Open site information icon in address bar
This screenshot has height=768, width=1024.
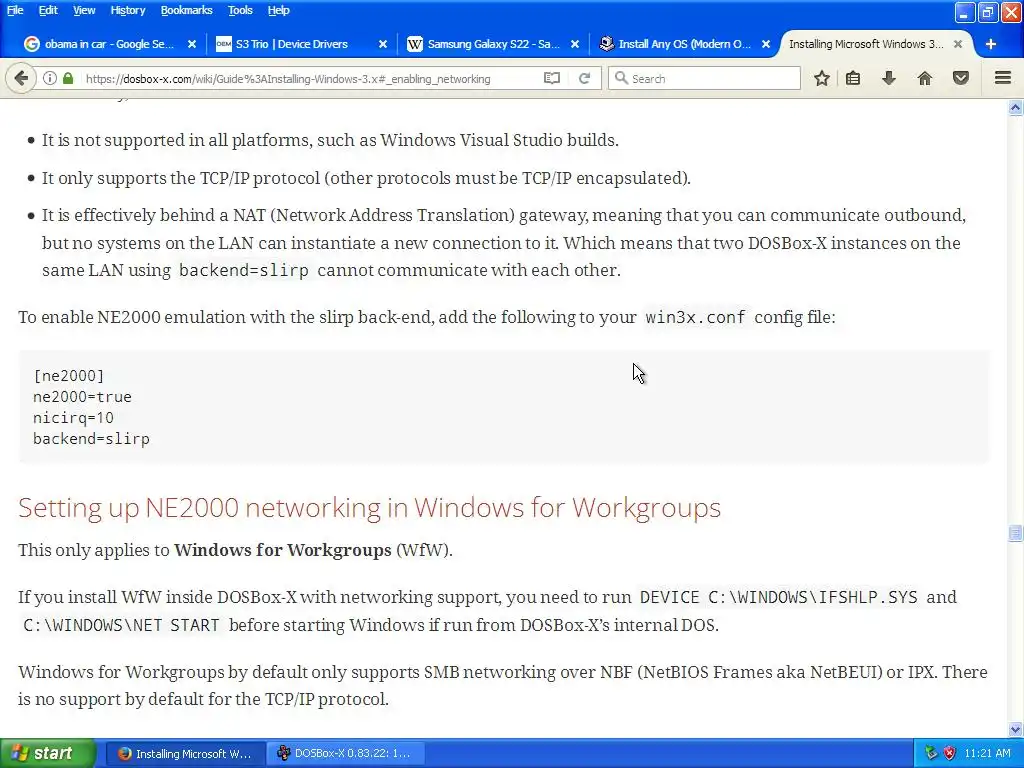click(x=50, y=78)
